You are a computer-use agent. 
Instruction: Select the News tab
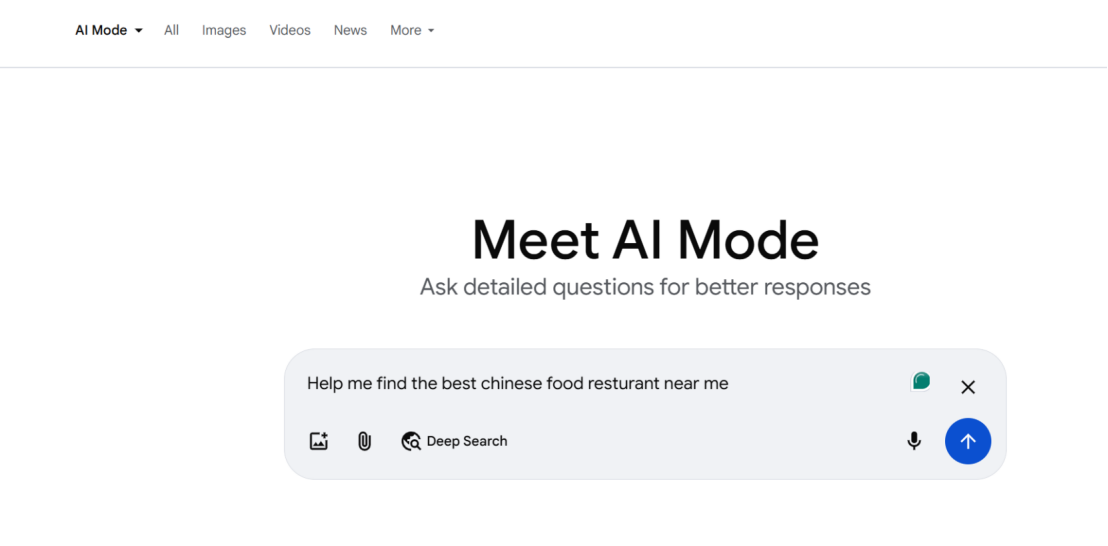click(x=350, y=30)
